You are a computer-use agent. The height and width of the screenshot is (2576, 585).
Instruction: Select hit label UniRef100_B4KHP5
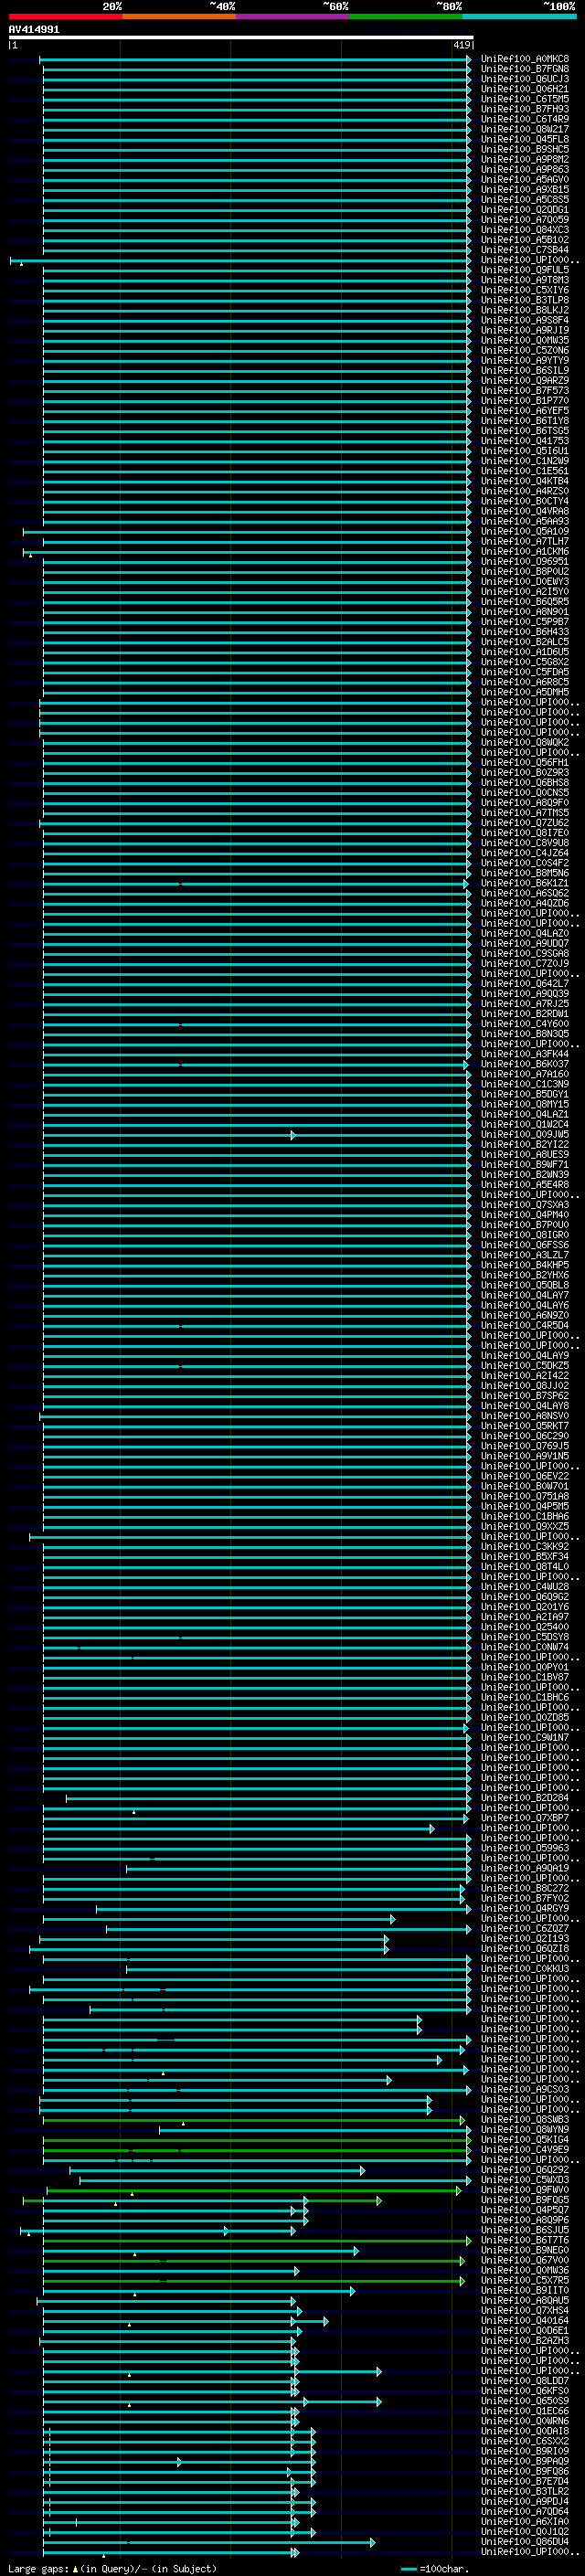coord(524,1266)
